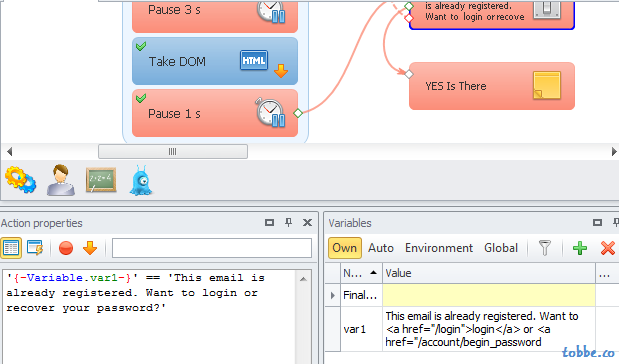The height and width of the screenshot is (364, 619).
Task: Click inside the condition expression text
Action: (x=135, y=293)
